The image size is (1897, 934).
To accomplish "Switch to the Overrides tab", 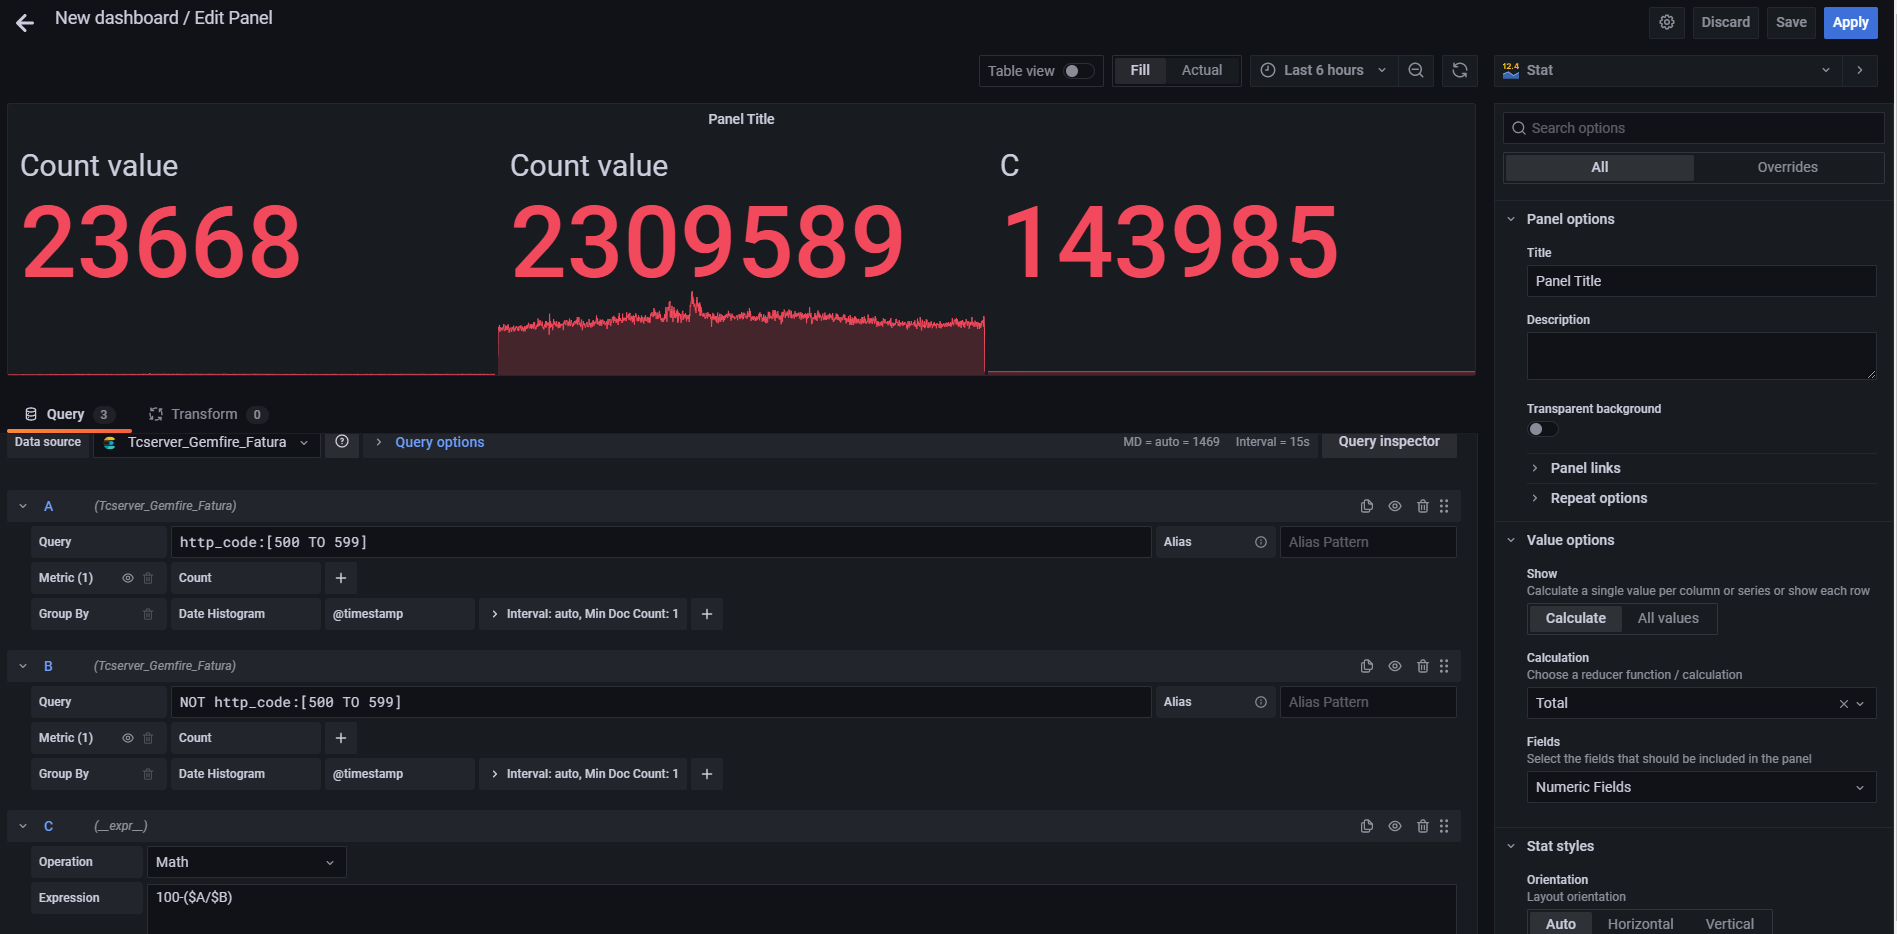I will [x=1788, y=167].
